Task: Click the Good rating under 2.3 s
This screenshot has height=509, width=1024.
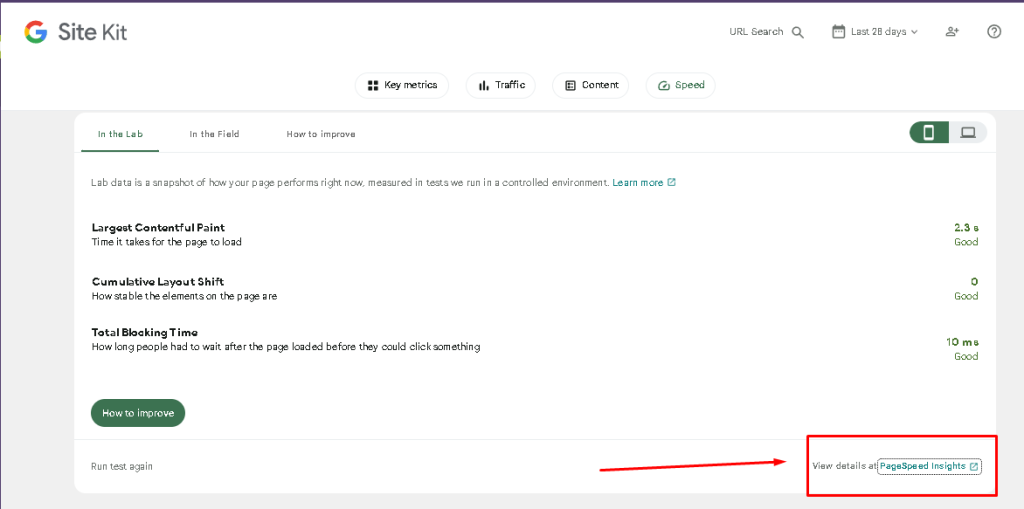Action: [x=966, y=242]
